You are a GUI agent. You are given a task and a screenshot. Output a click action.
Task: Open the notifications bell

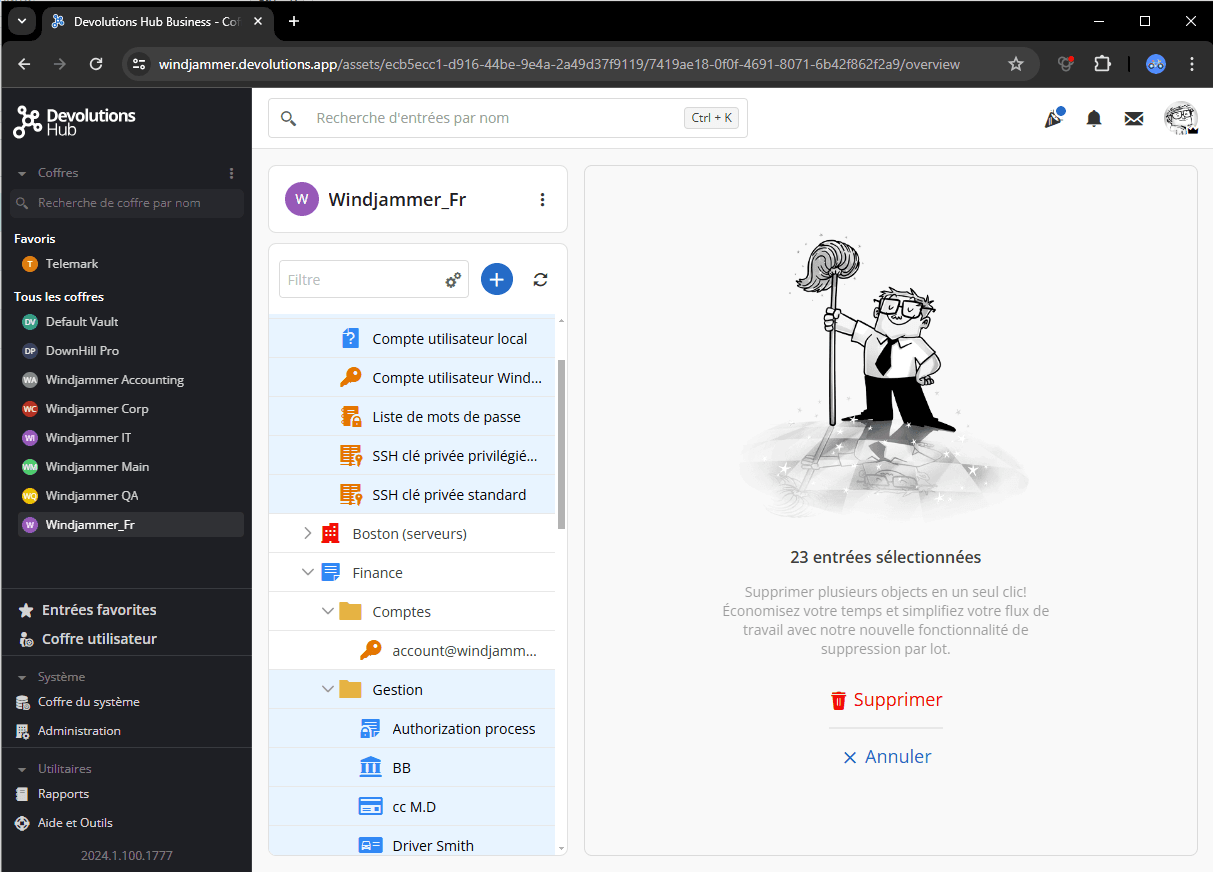coord(1094,119)
